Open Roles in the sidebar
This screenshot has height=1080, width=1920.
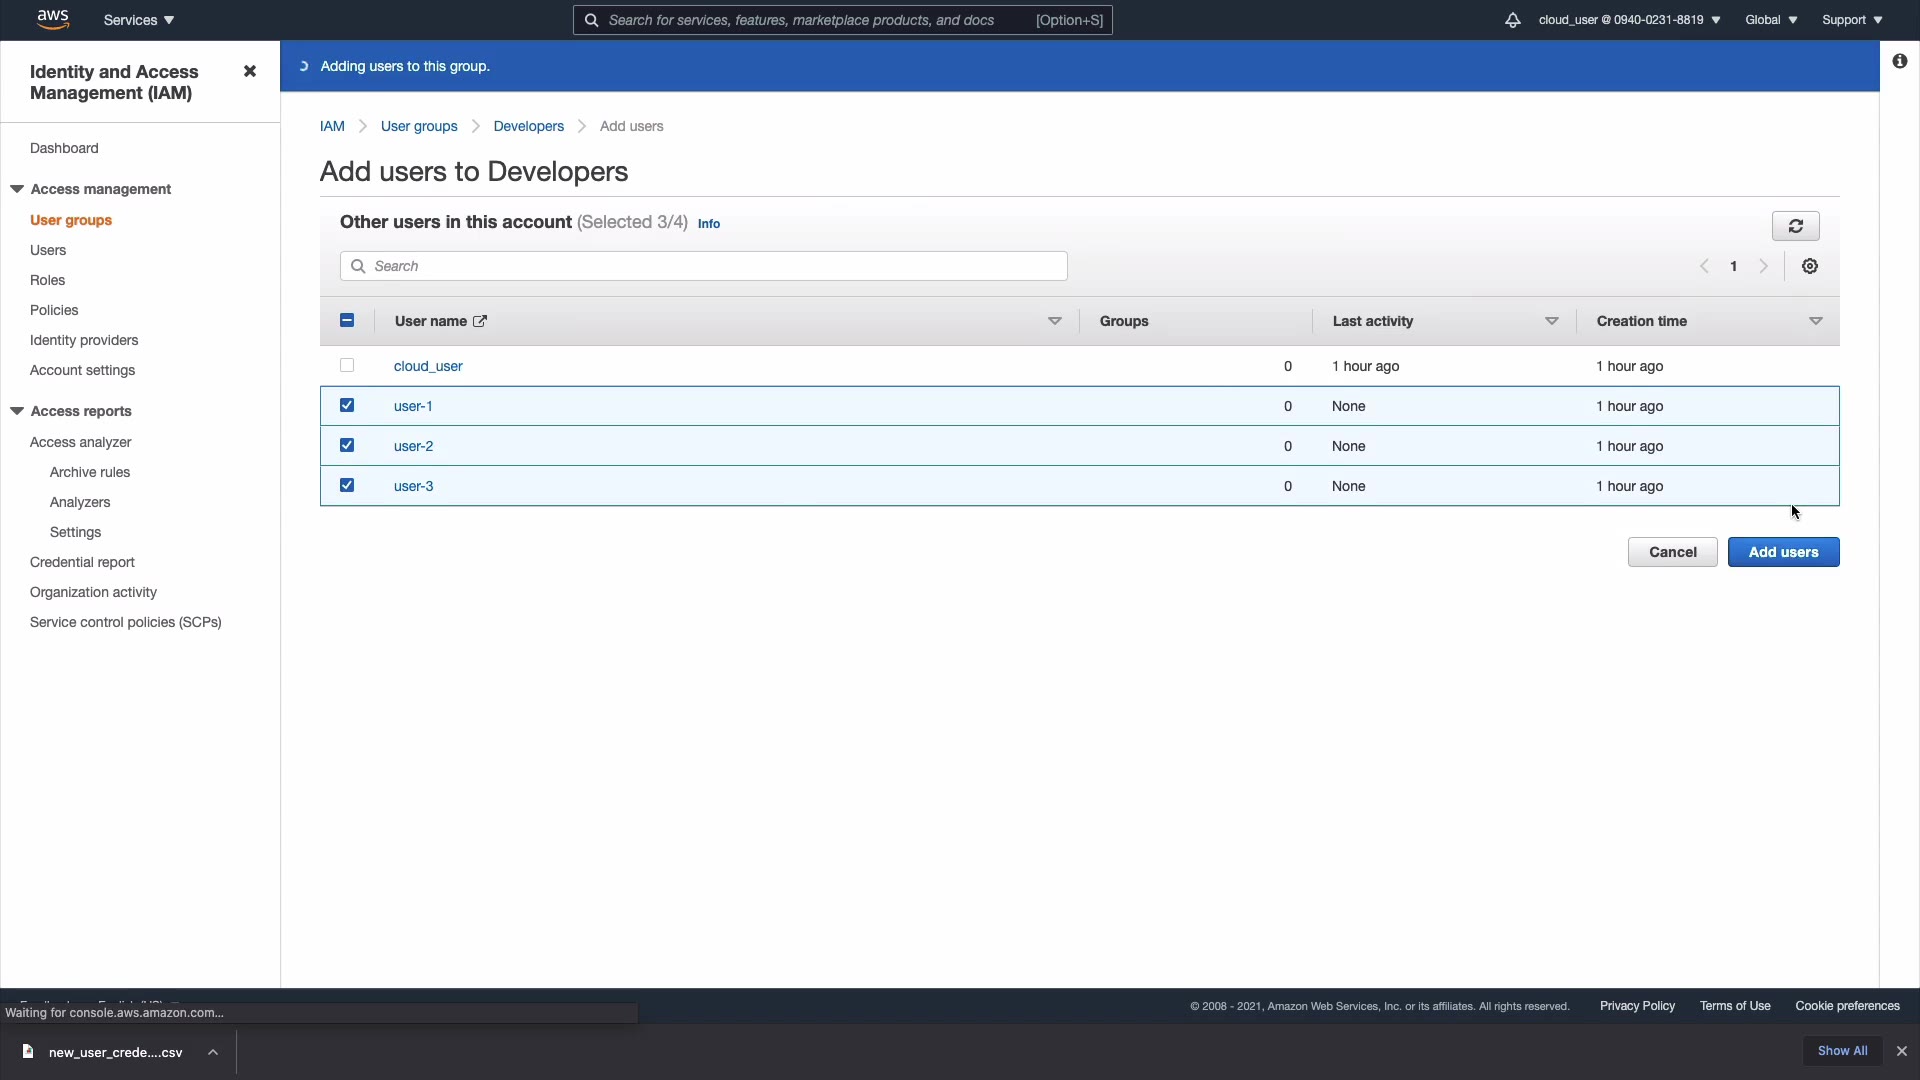47,280
